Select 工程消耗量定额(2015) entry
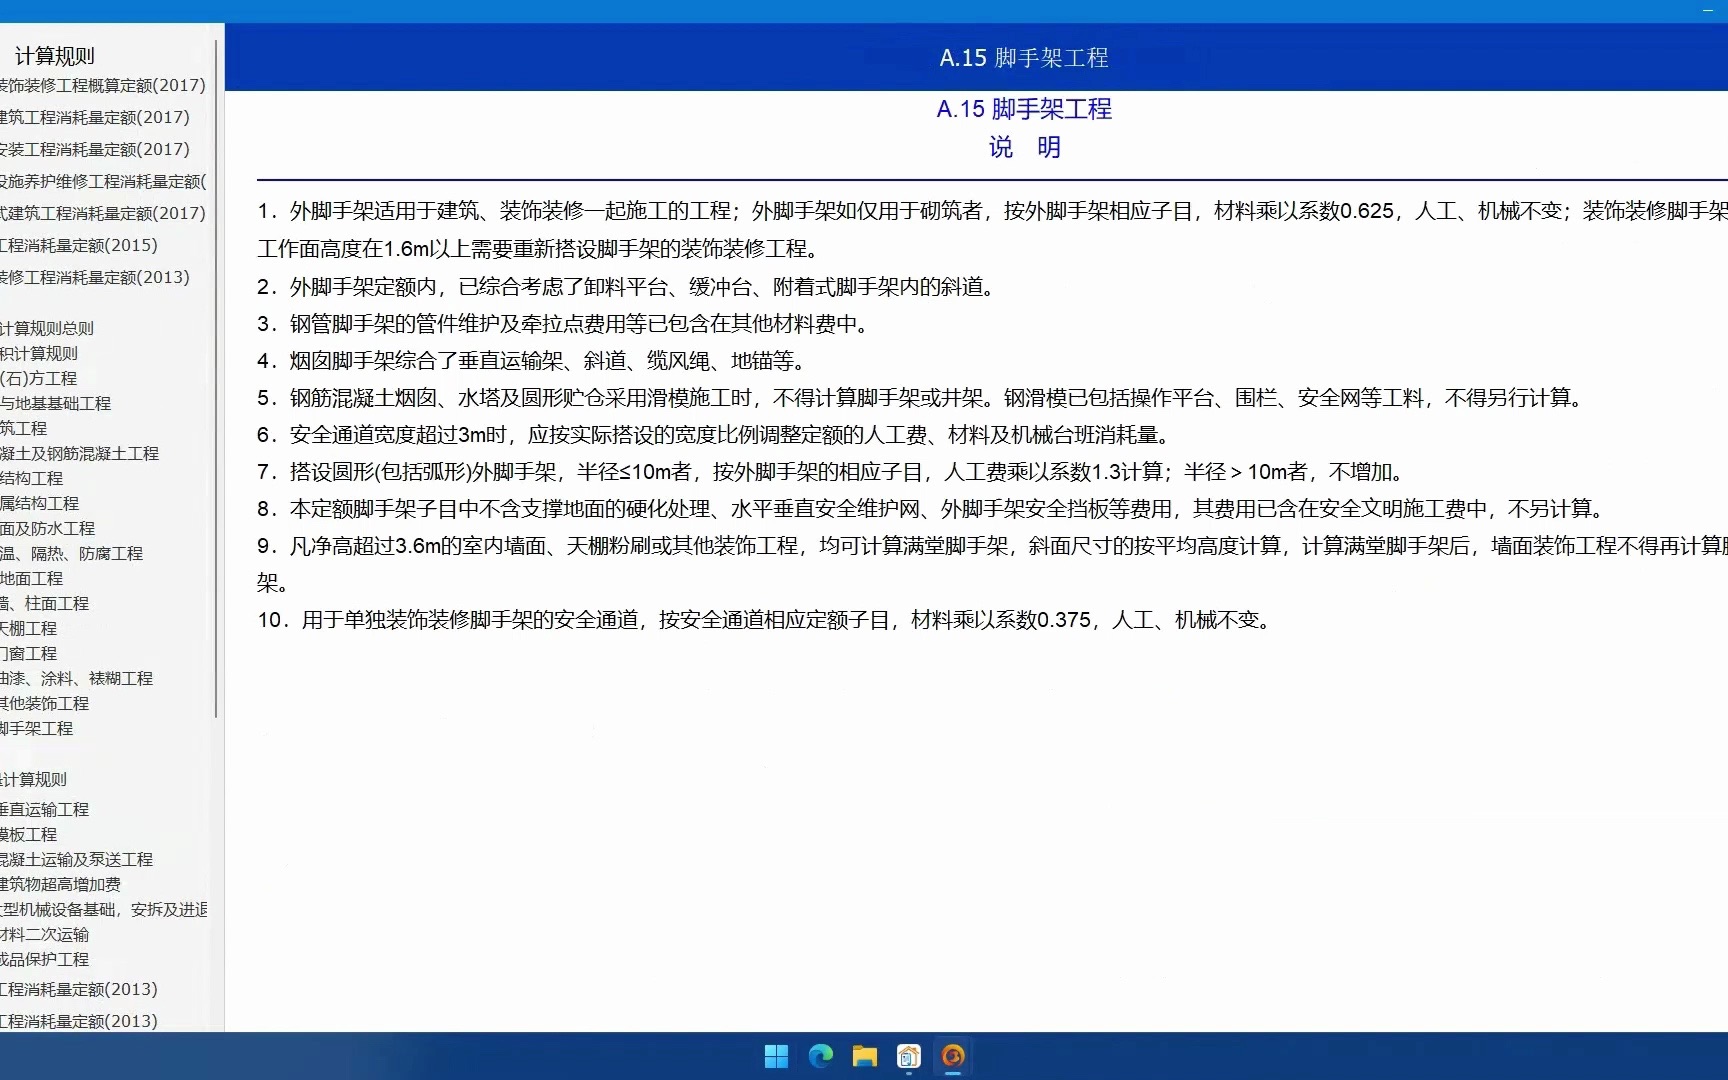 click(x=78, y=246)
